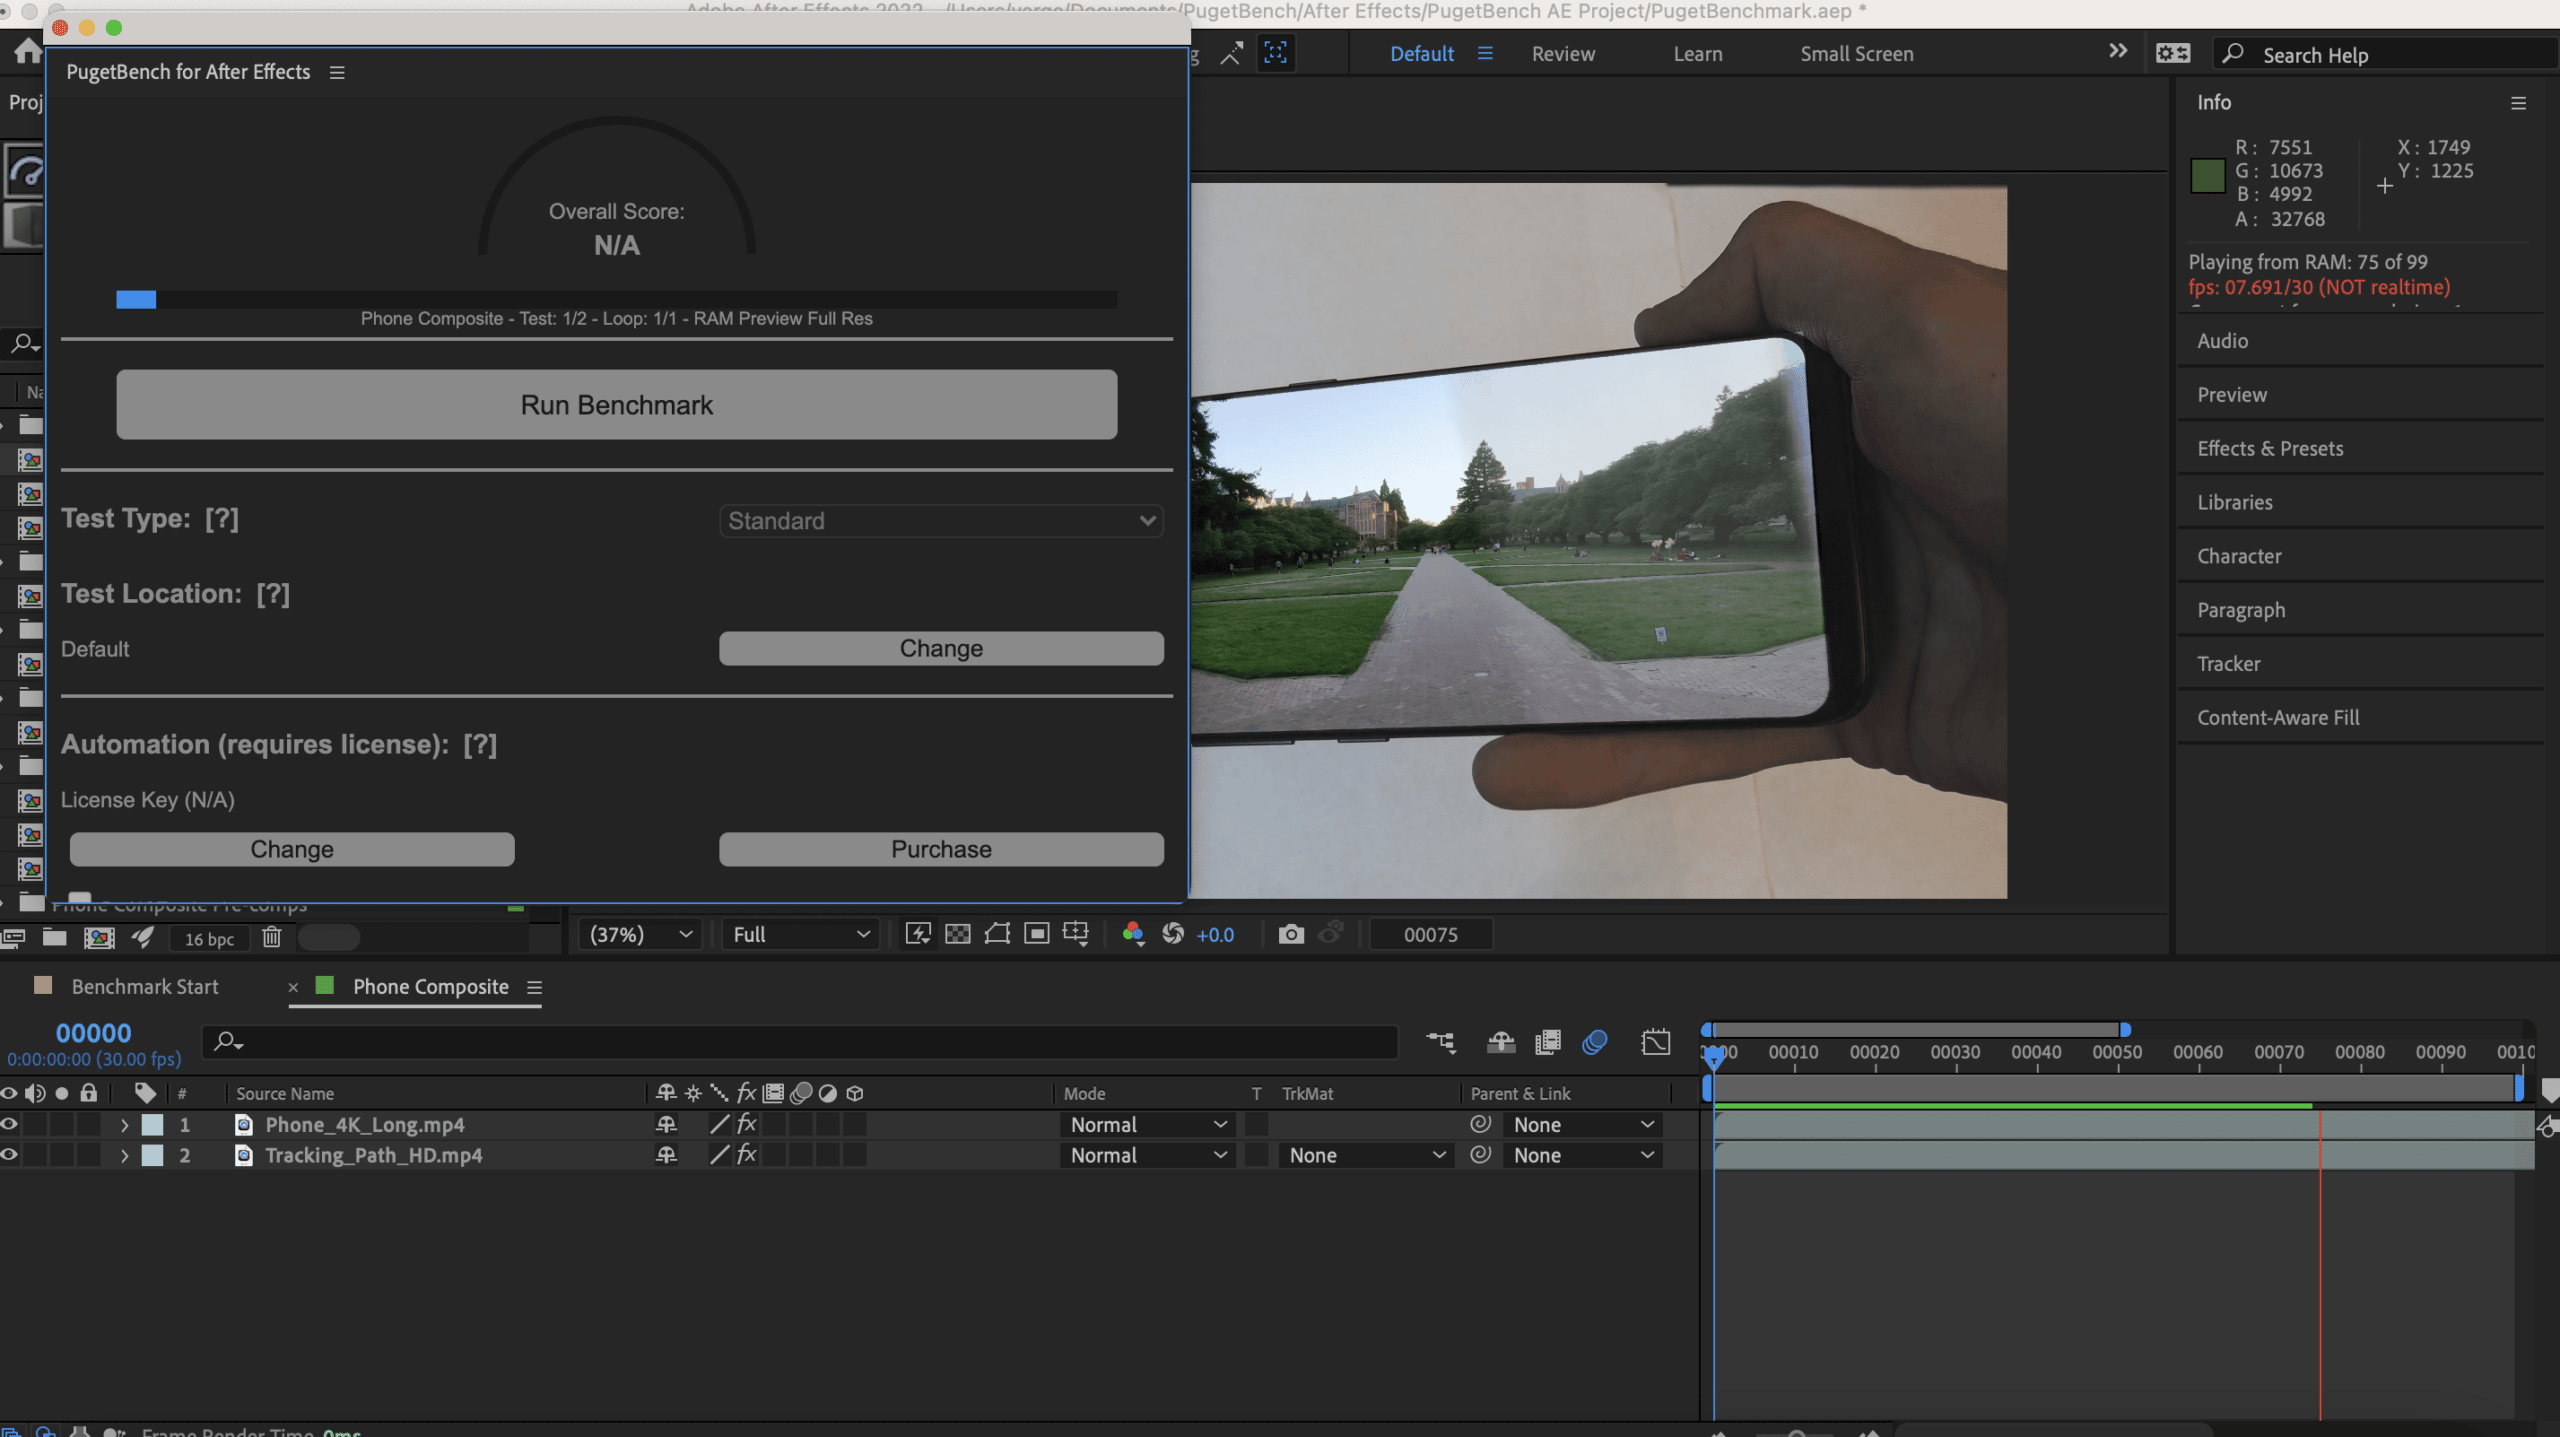Click the Info panel color swatch

tap(2207, 176)
